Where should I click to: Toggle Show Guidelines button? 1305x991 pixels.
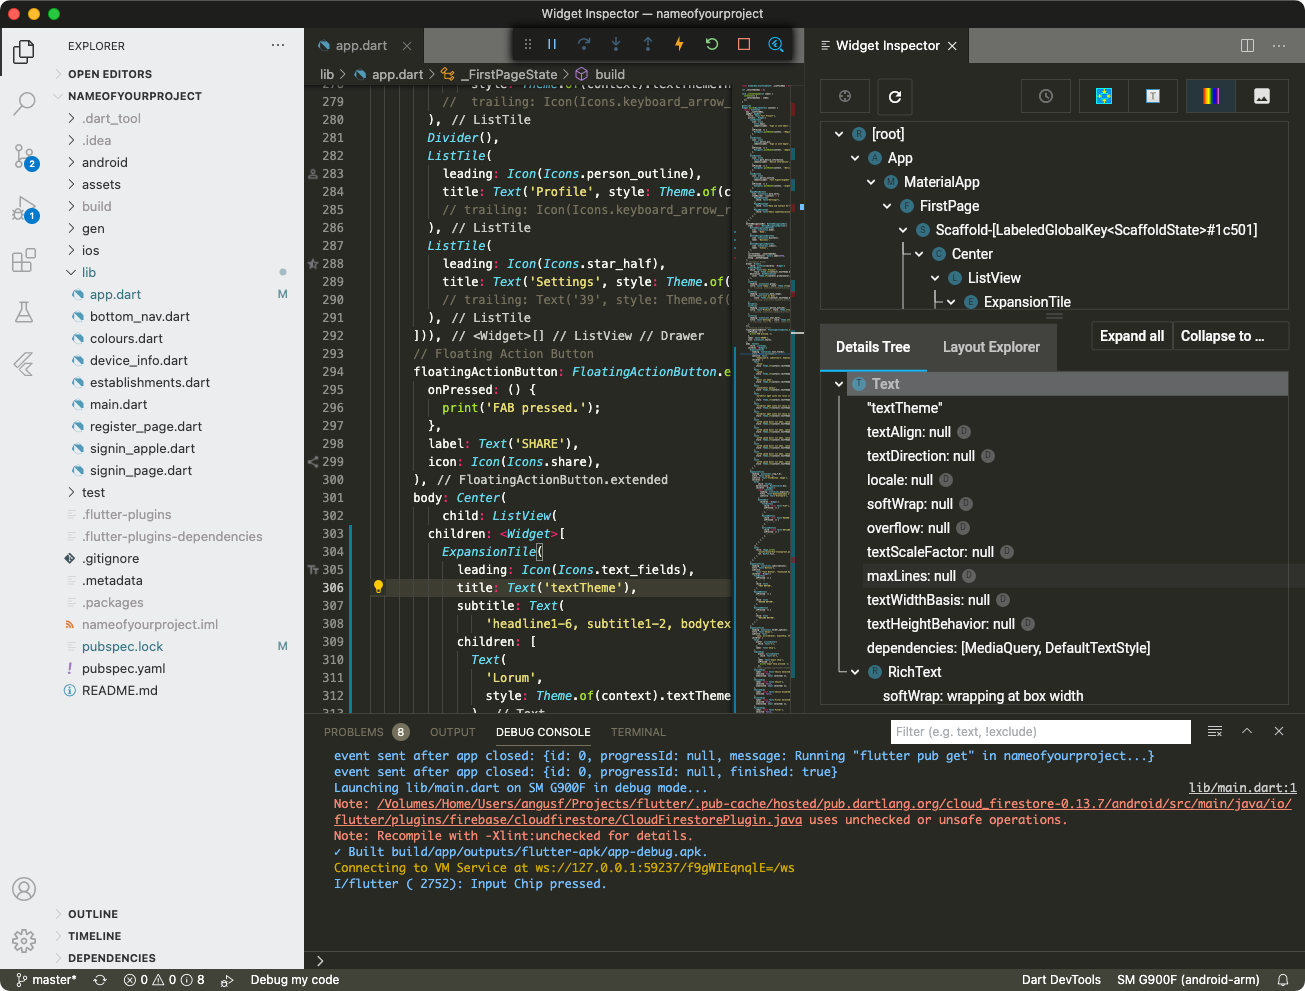[x=1104, y=96]
